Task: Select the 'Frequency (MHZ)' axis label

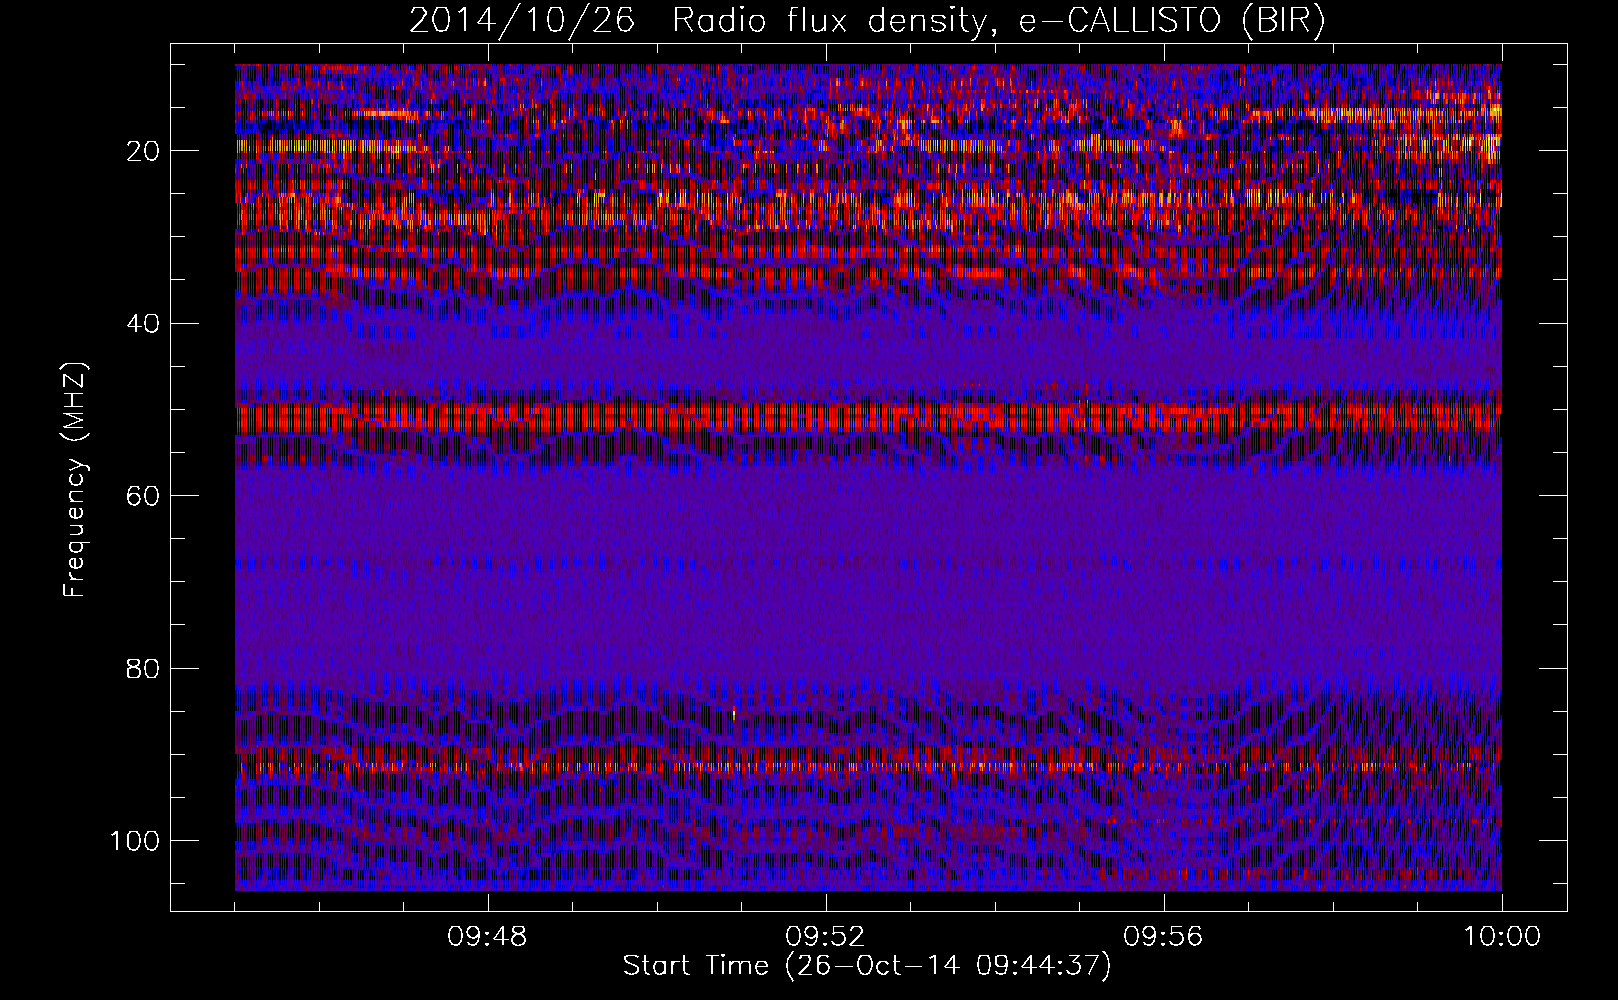Action: [75, 479]
